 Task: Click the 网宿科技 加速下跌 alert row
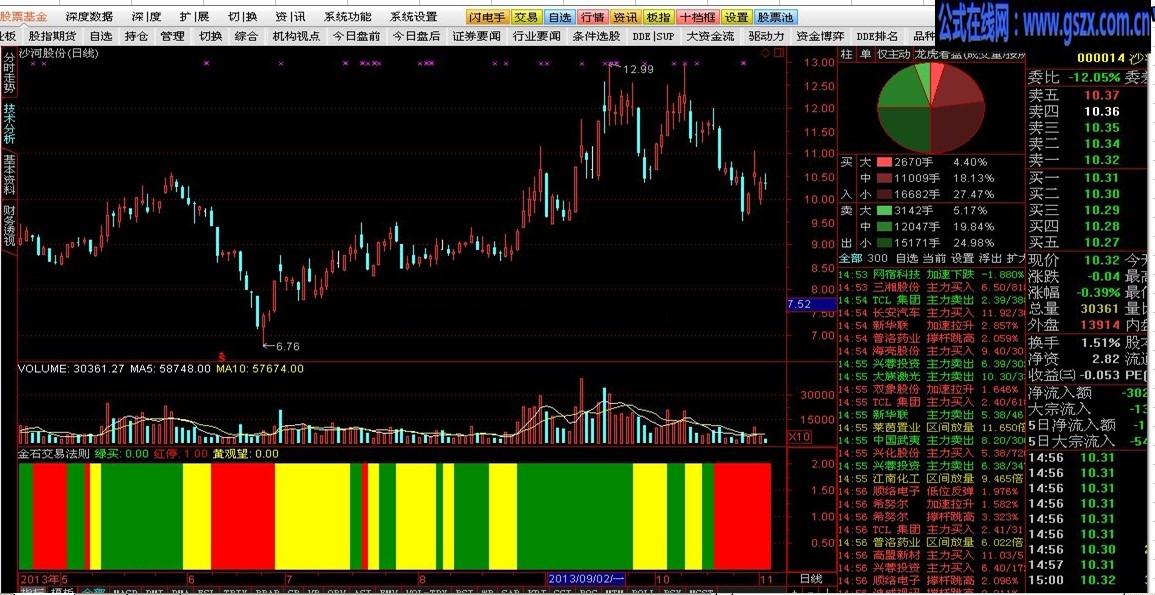click(932, 274)
